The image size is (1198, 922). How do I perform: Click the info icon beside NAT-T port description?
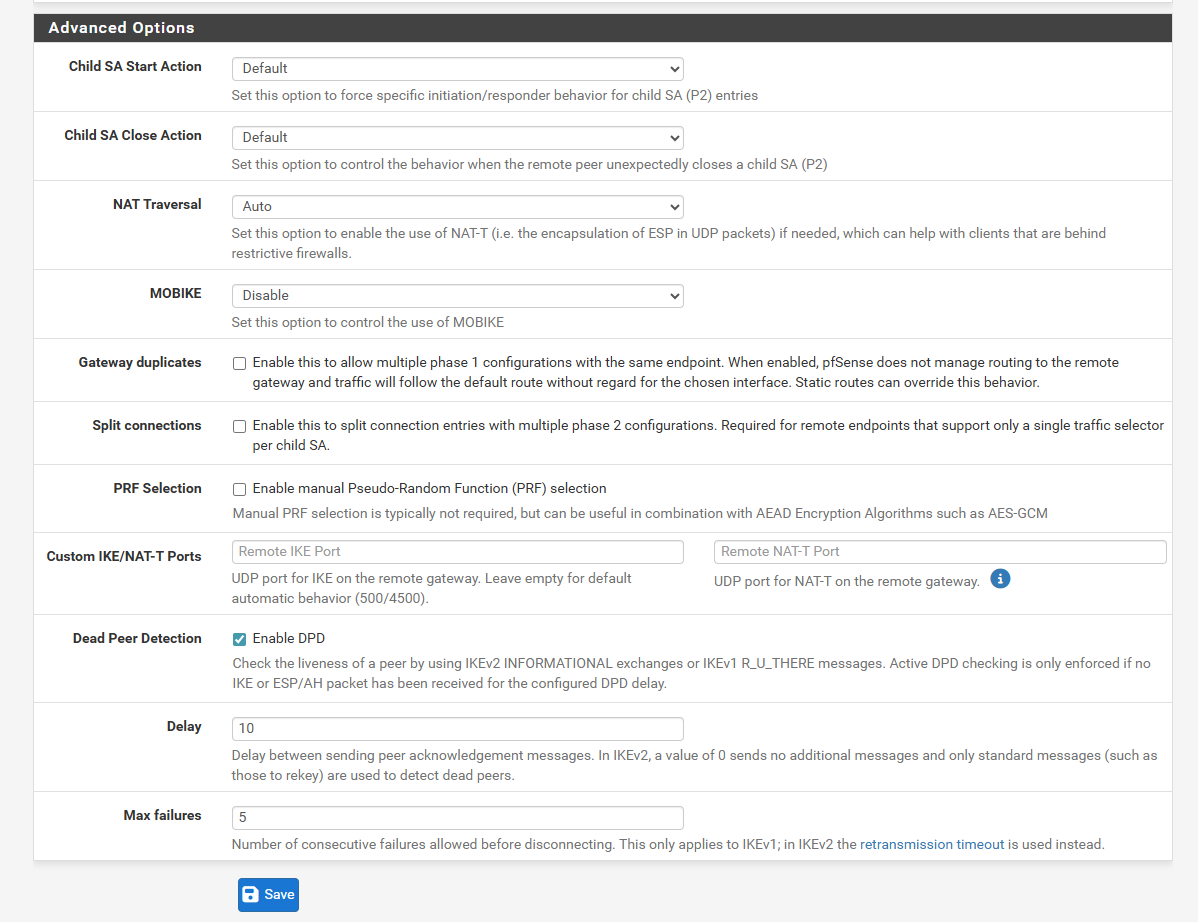coord(999,579)
